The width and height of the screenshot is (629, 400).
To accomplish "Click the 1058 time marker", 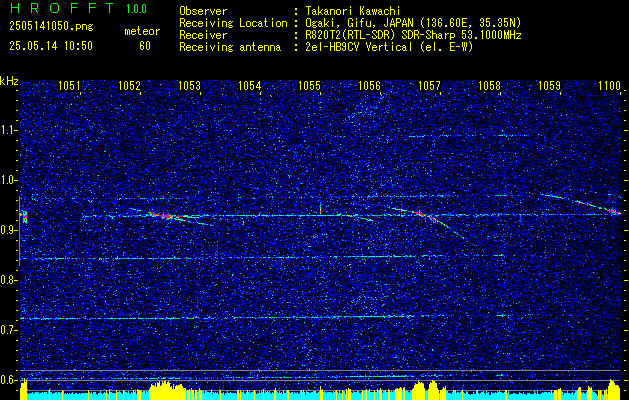I will pos(489,85).
